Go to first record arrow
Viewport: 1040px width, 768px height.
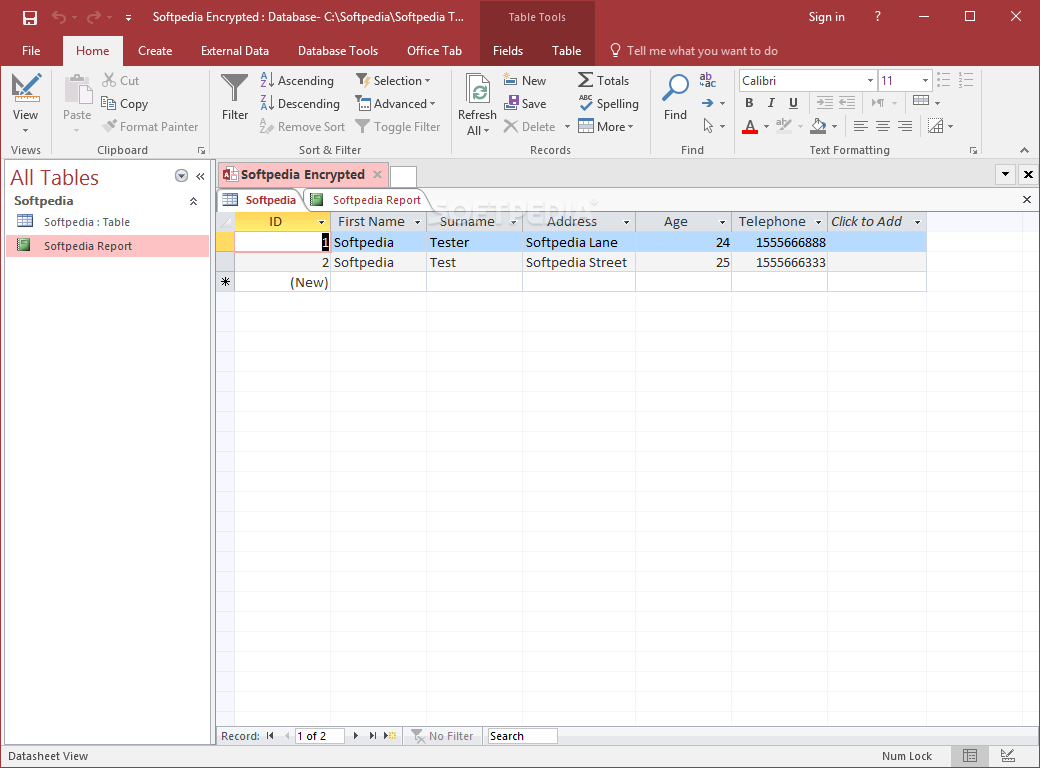270,736
